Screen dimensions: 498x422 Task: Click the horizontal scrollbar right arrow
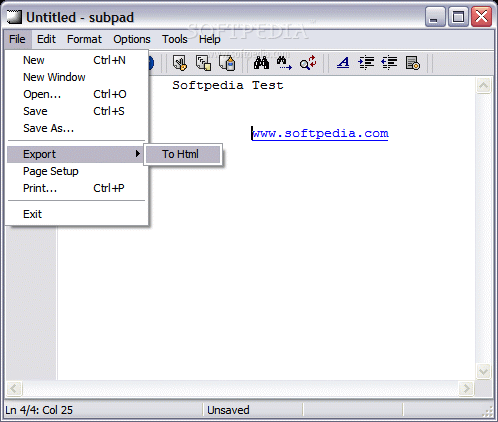point(466,388)
